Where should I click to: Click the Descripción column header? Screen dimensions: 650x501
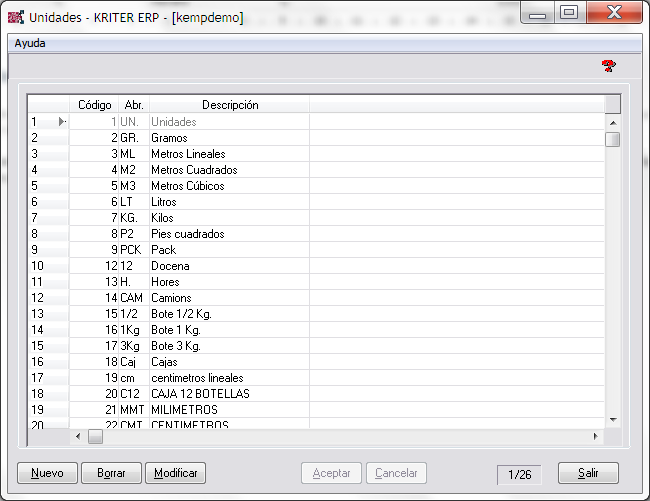230,105
